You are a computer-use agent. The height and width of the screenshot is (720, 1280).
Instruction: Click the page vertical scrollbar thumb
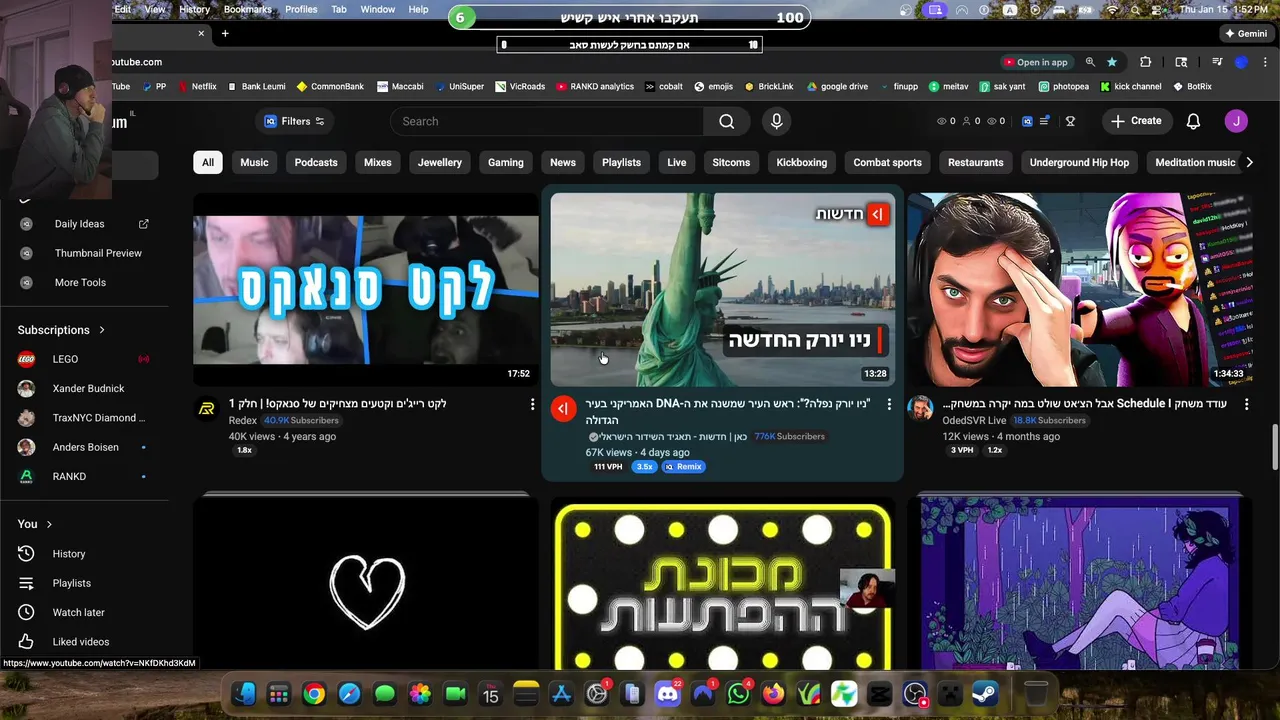[x=1275, y=445]
